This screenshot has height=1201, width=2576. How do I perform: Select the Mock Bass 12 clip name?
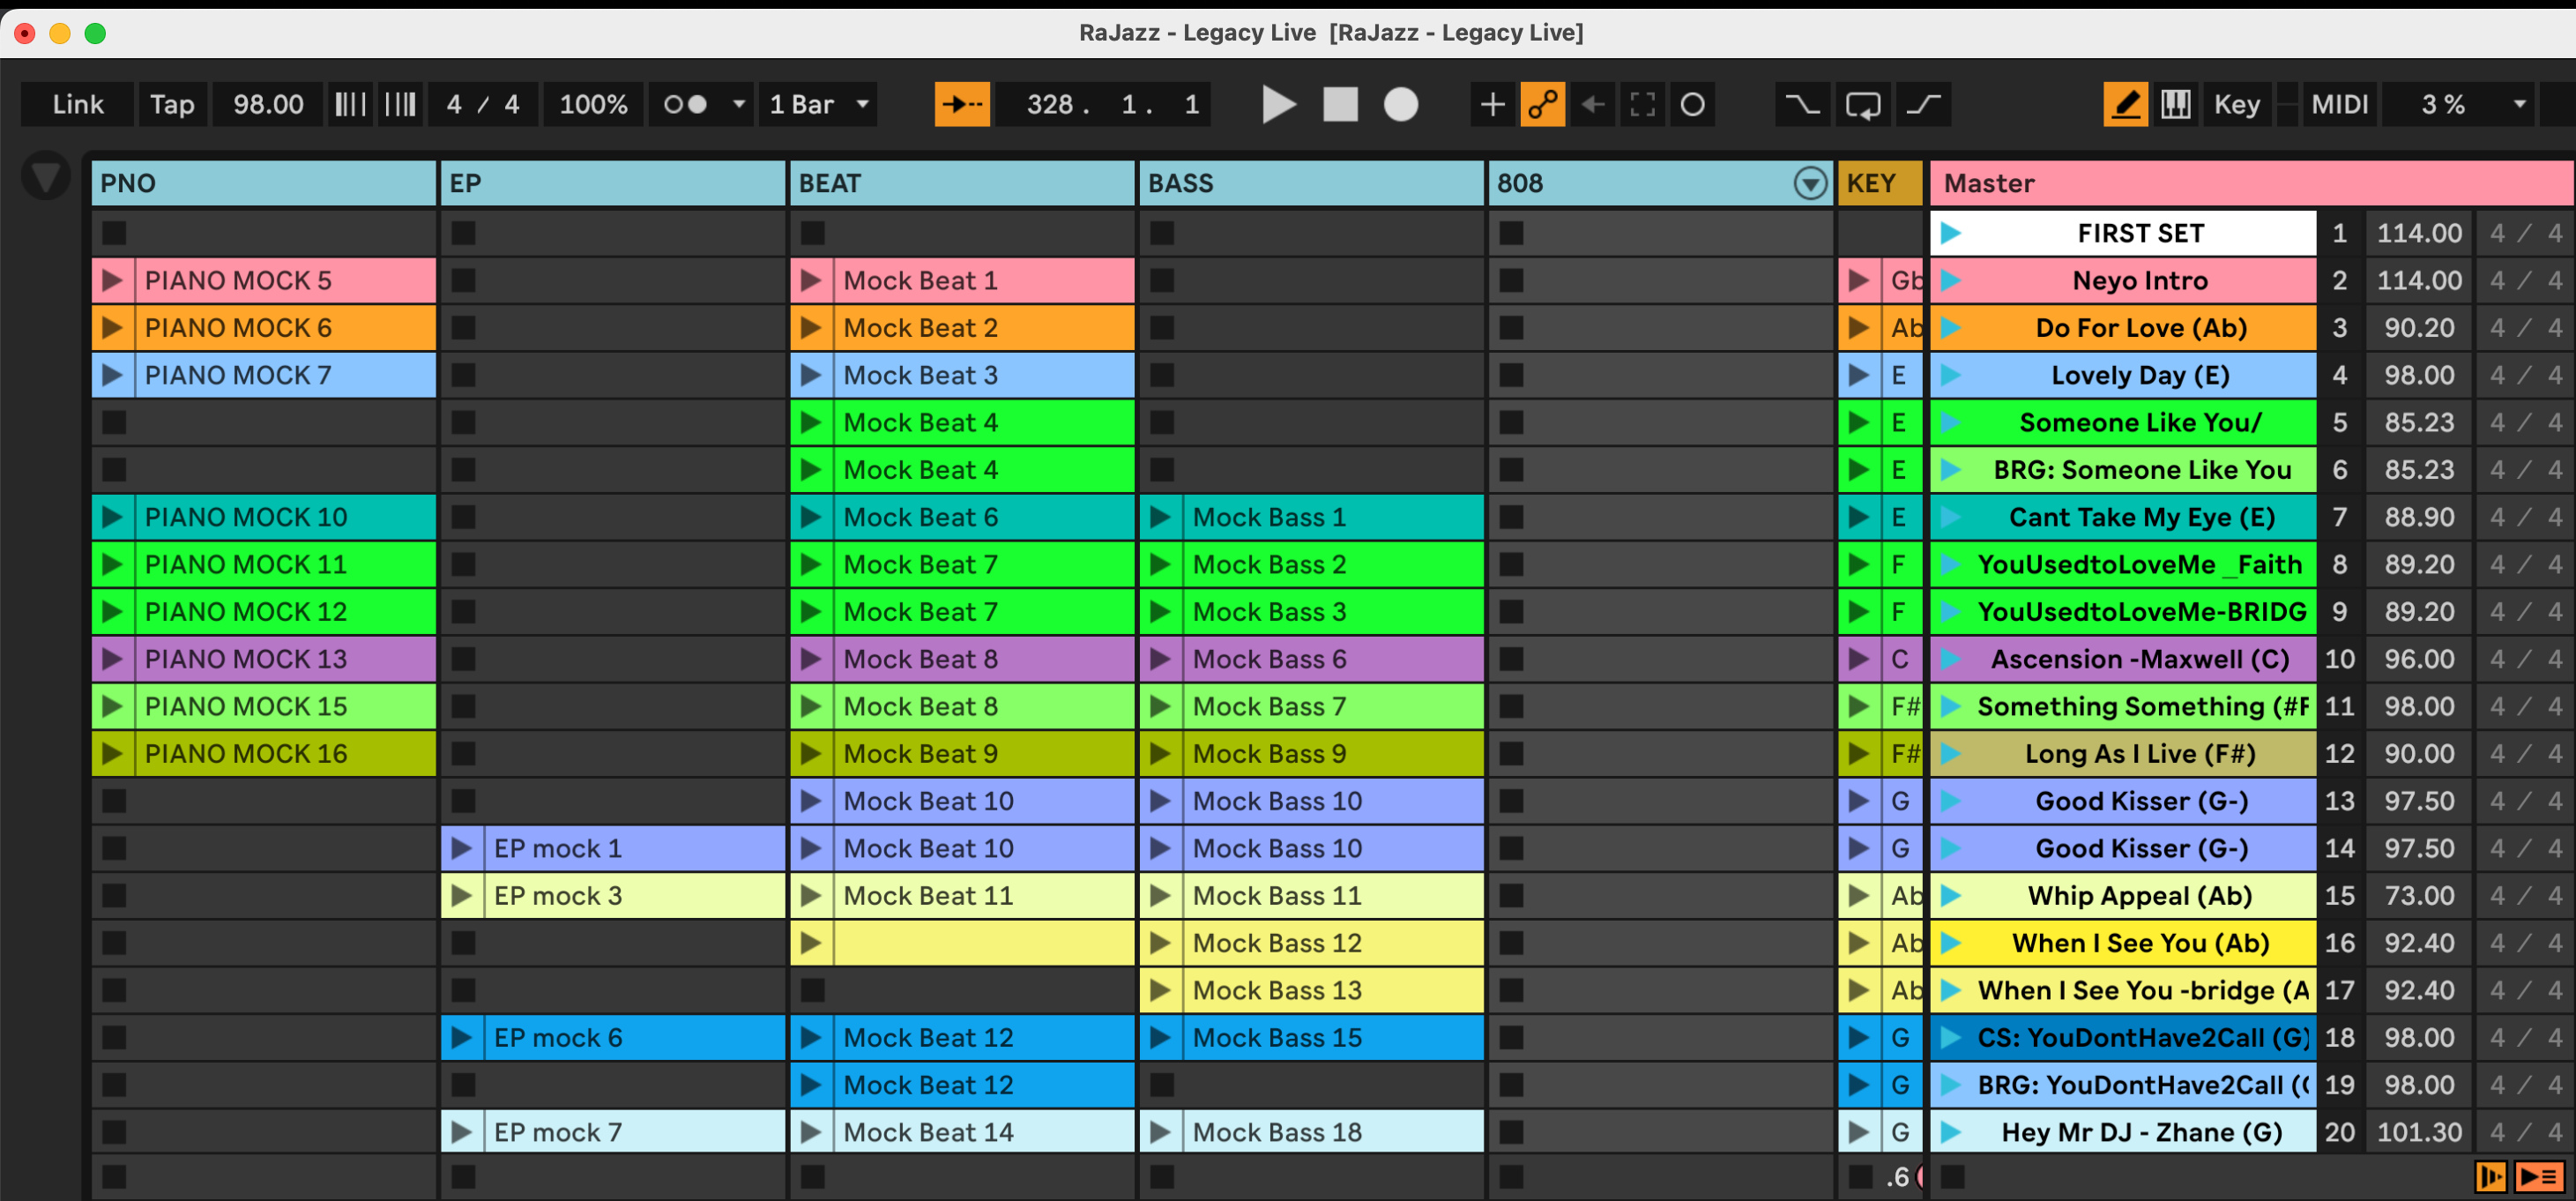[x=1277, y=943]
